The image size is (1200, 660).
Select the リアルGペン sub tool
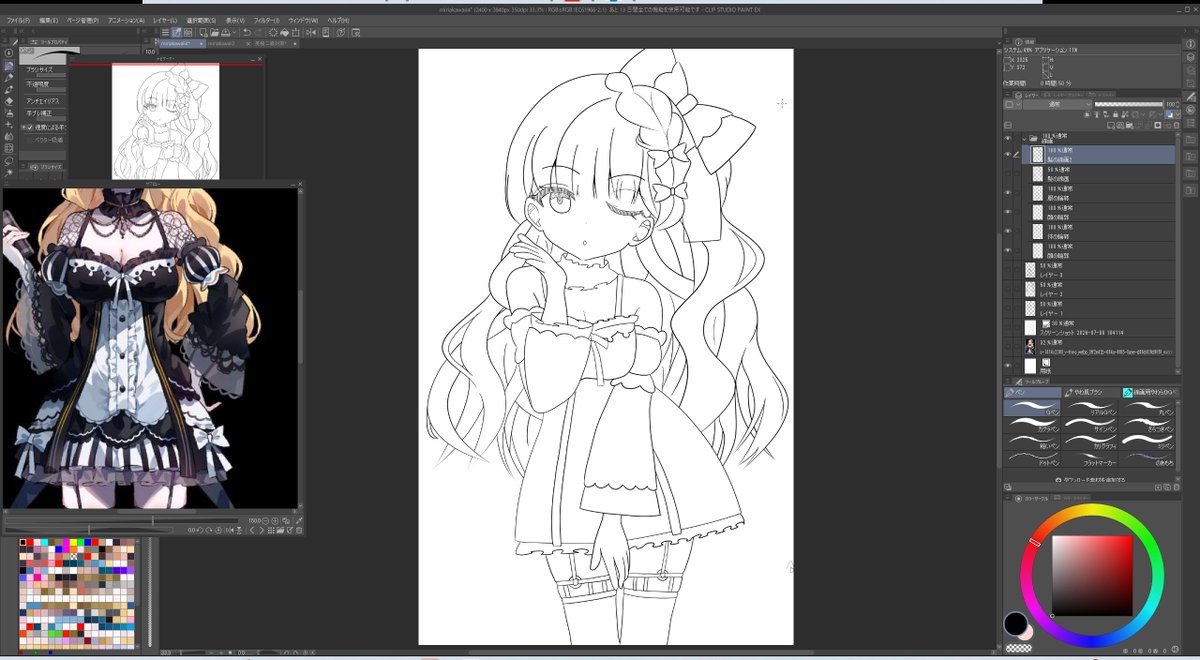click(x=1090, y=406)
